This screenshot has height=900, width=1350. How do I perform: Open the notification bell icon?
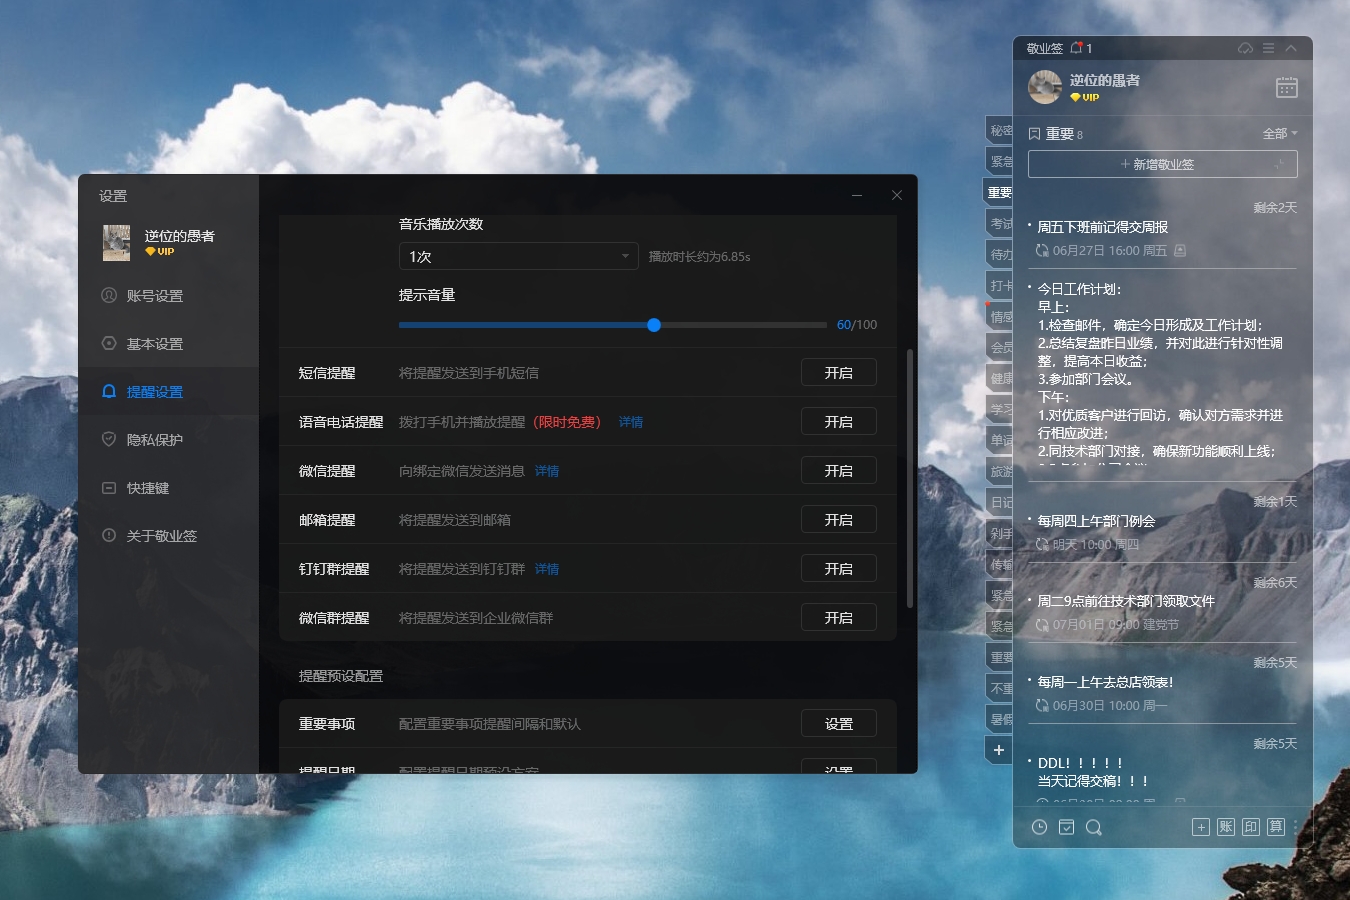click(x=1077, y=48)
